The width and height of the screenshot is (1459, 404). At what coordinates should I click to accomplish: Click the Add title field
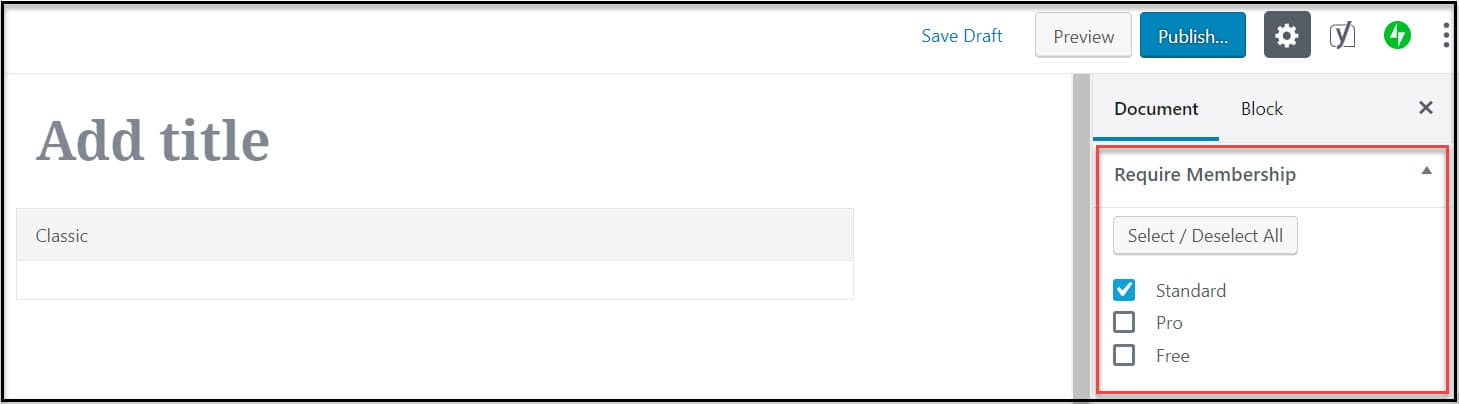pos(153,140)
